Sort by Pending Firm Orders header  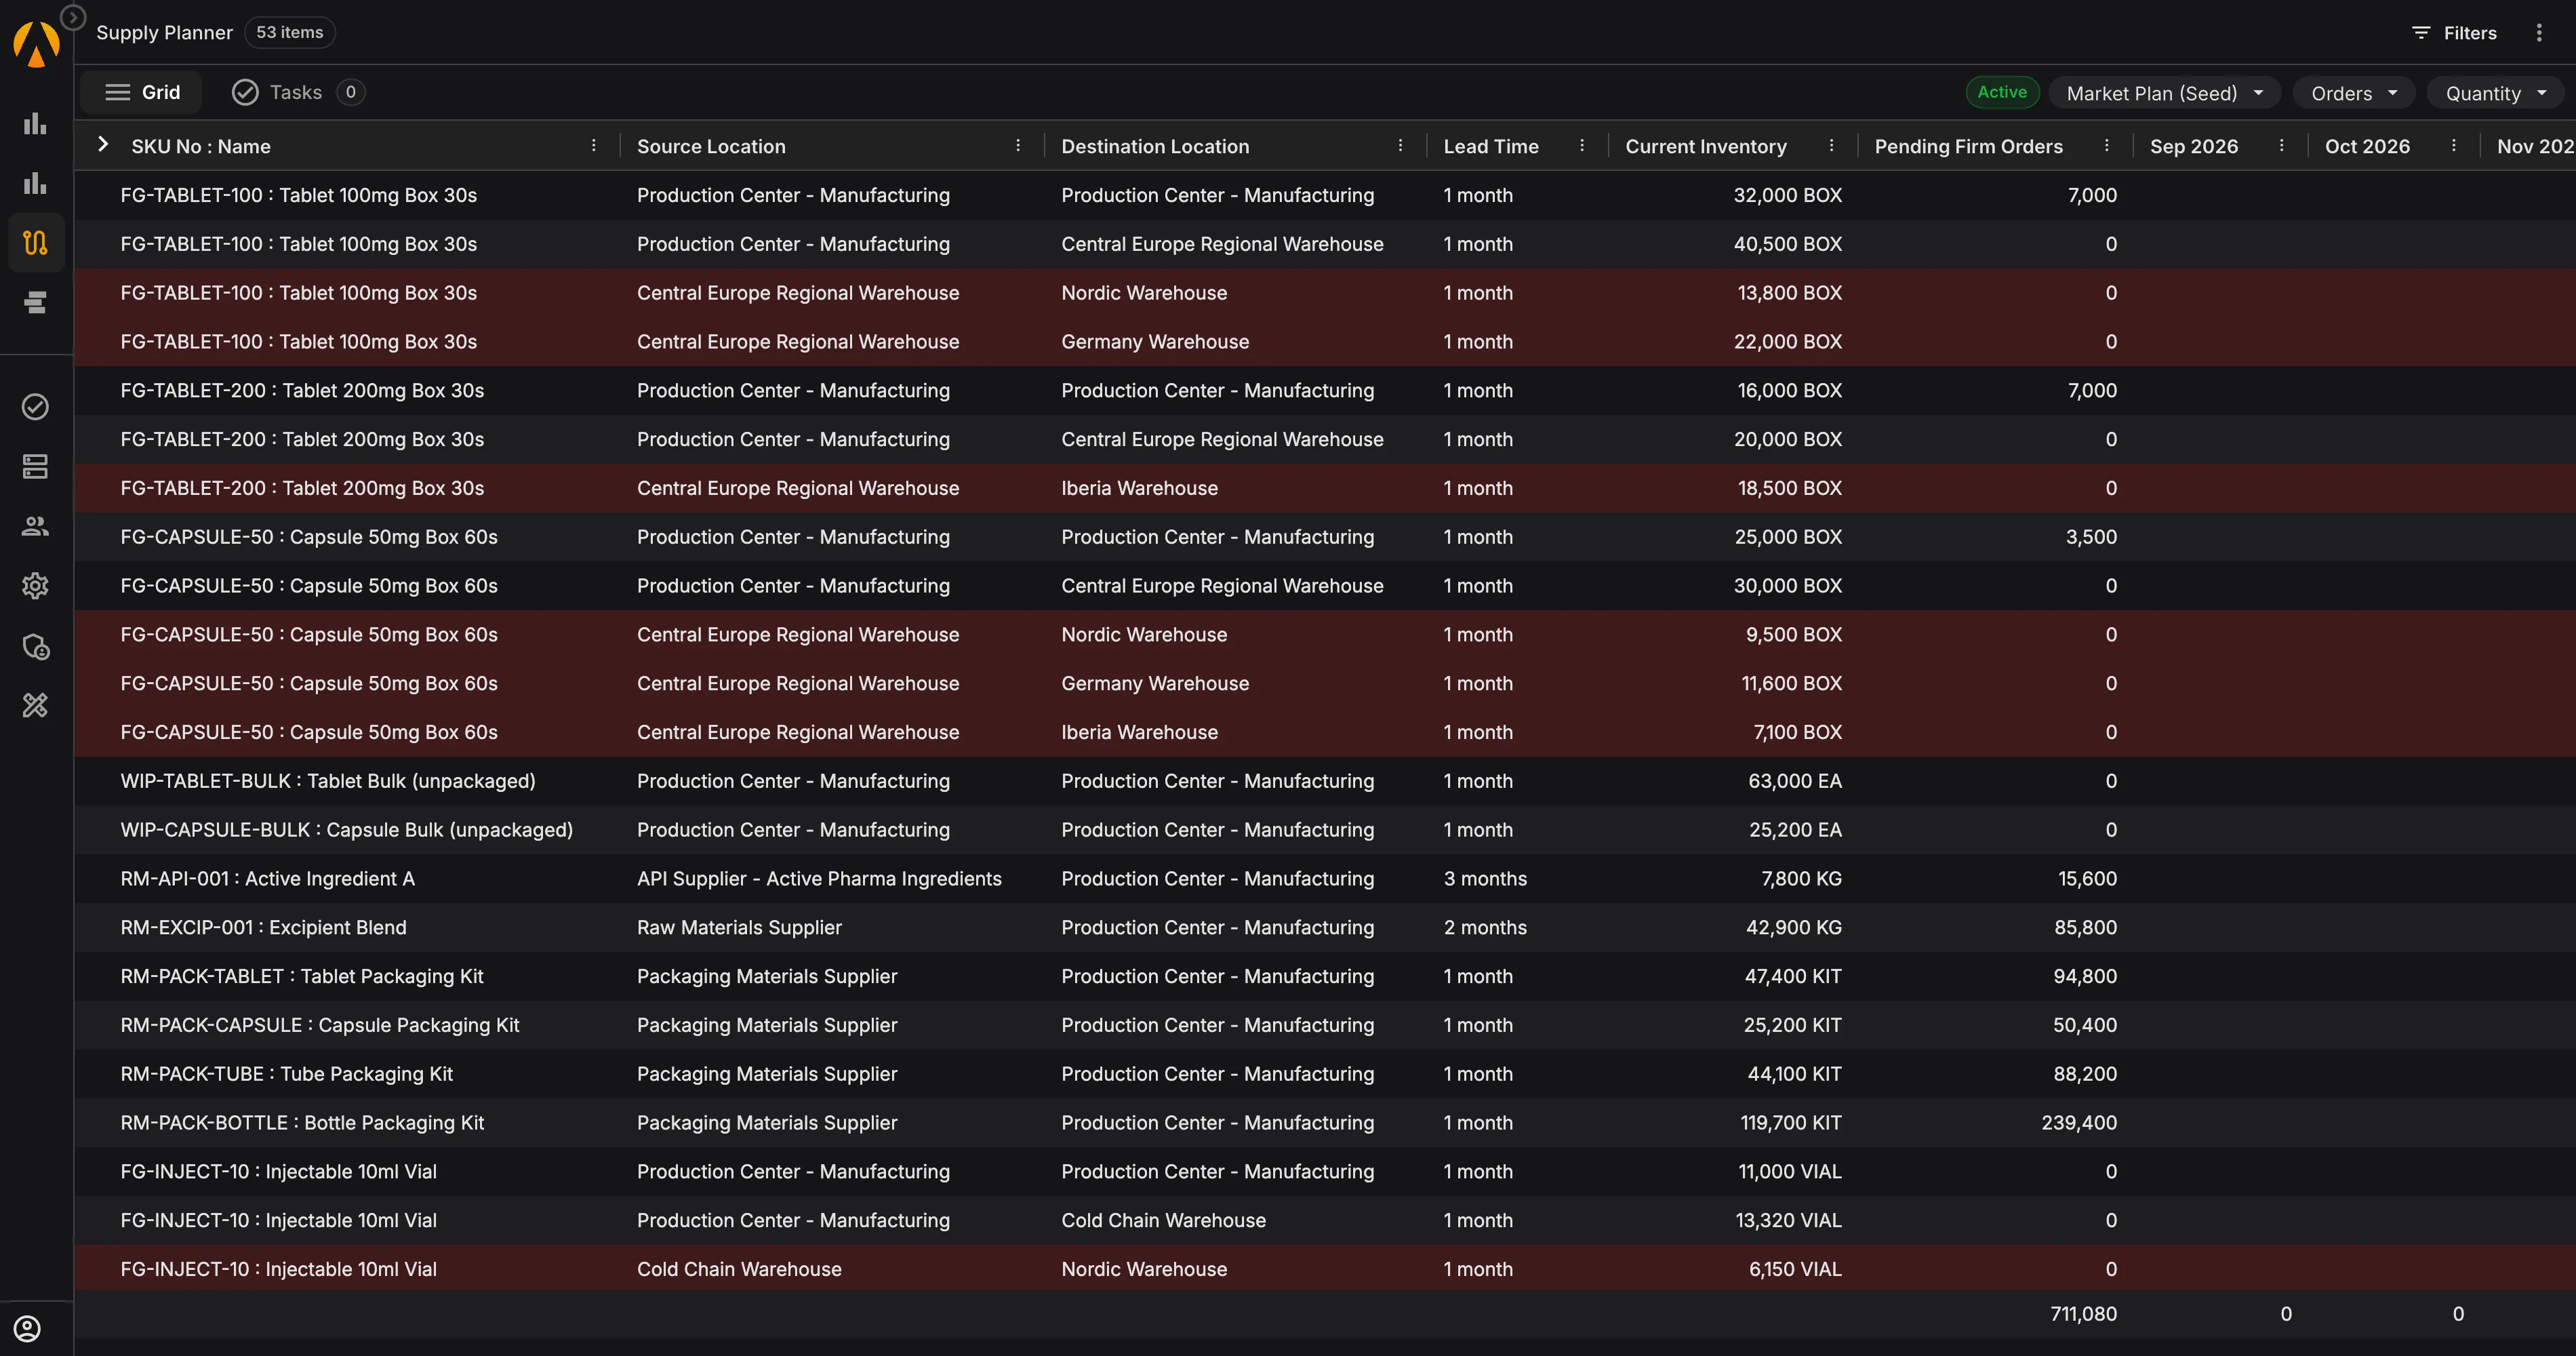coord(1968,146)
